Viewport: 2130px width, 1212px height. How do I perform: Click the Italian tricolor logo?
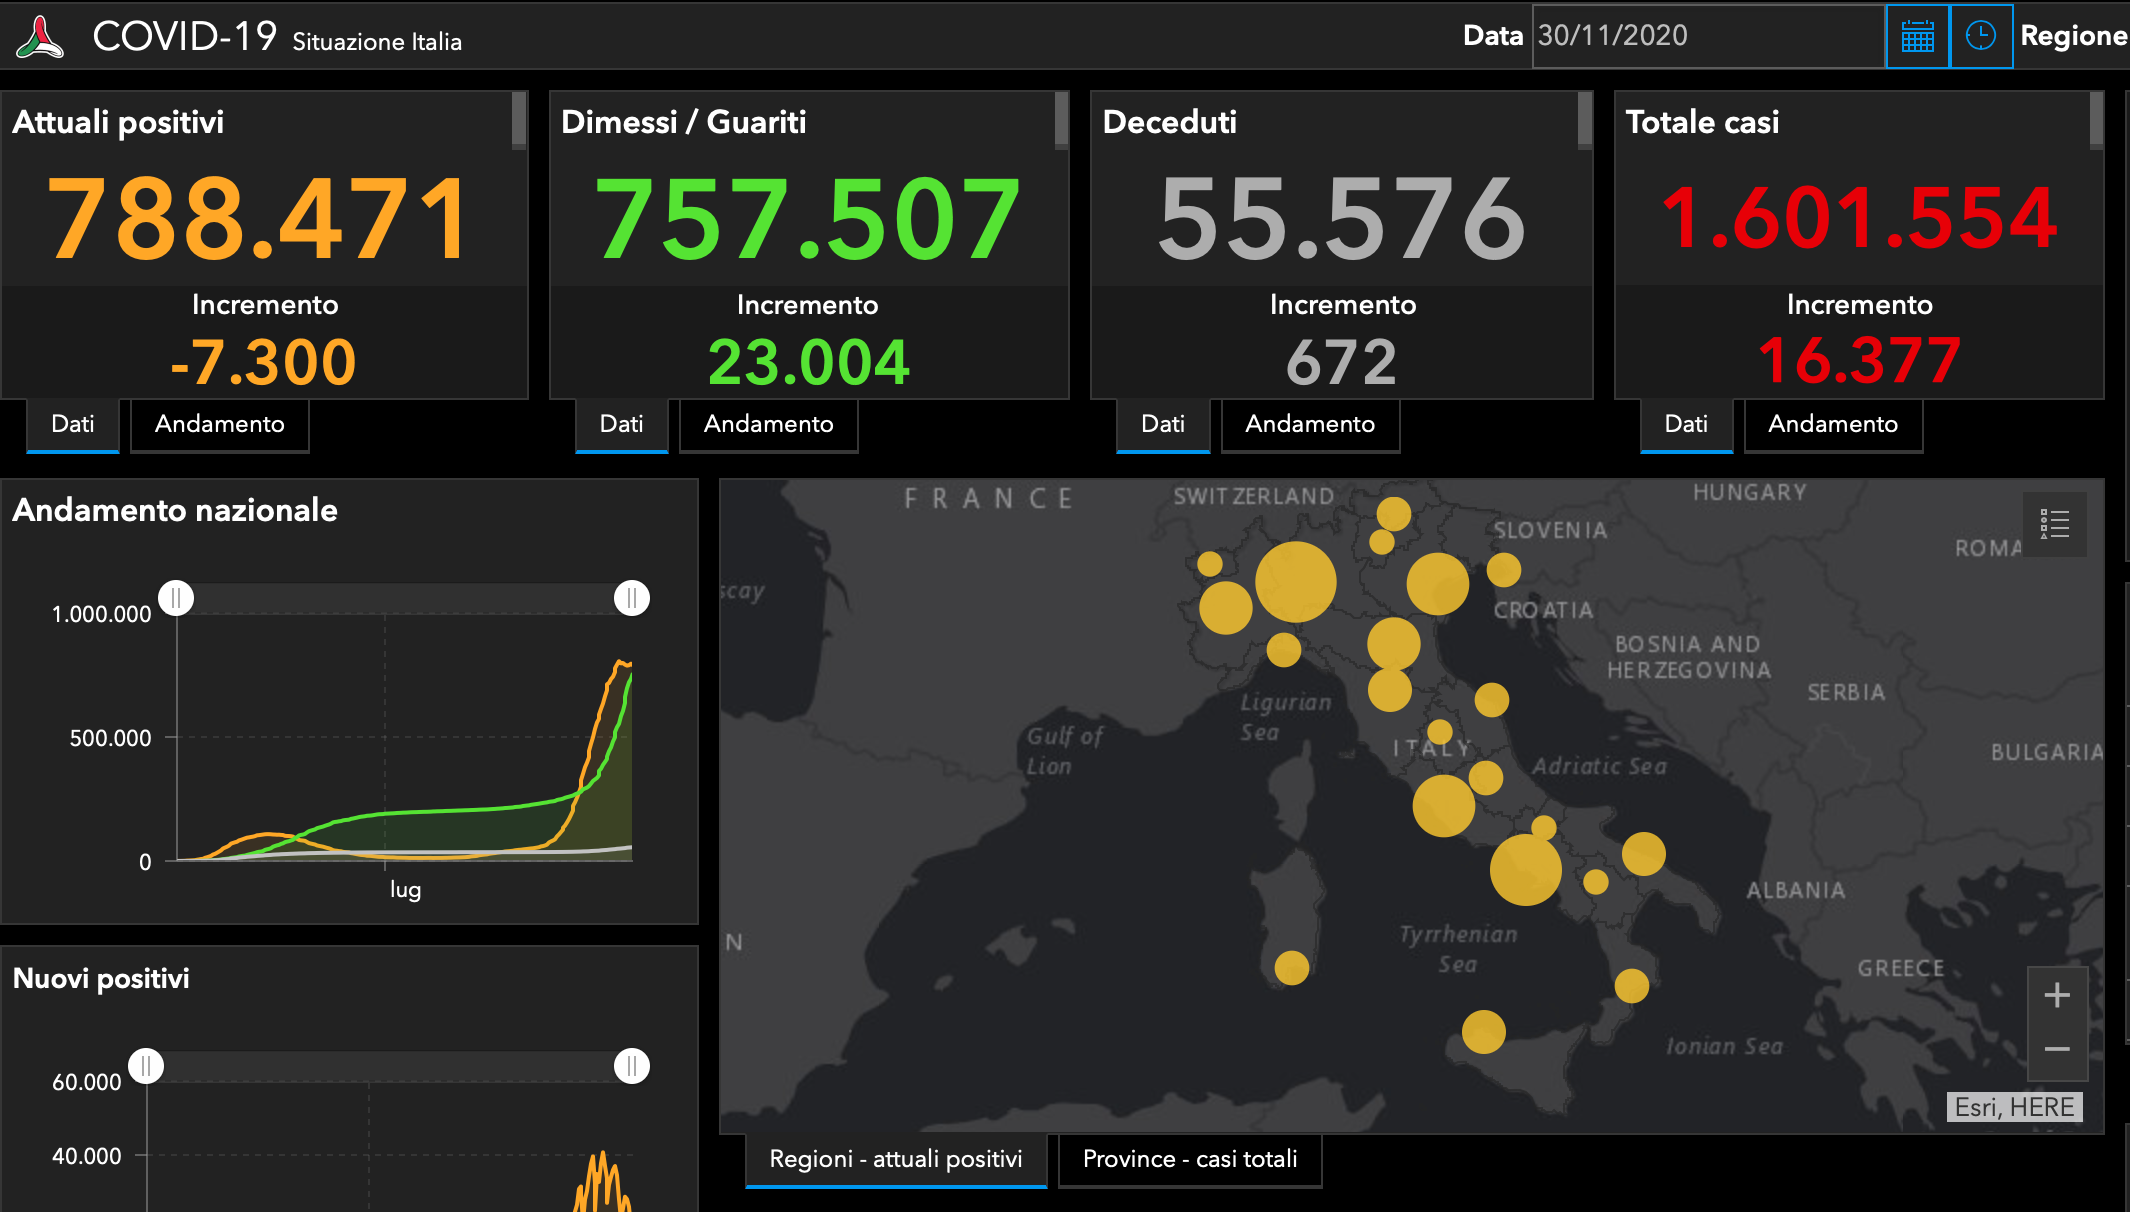(40, 37)
